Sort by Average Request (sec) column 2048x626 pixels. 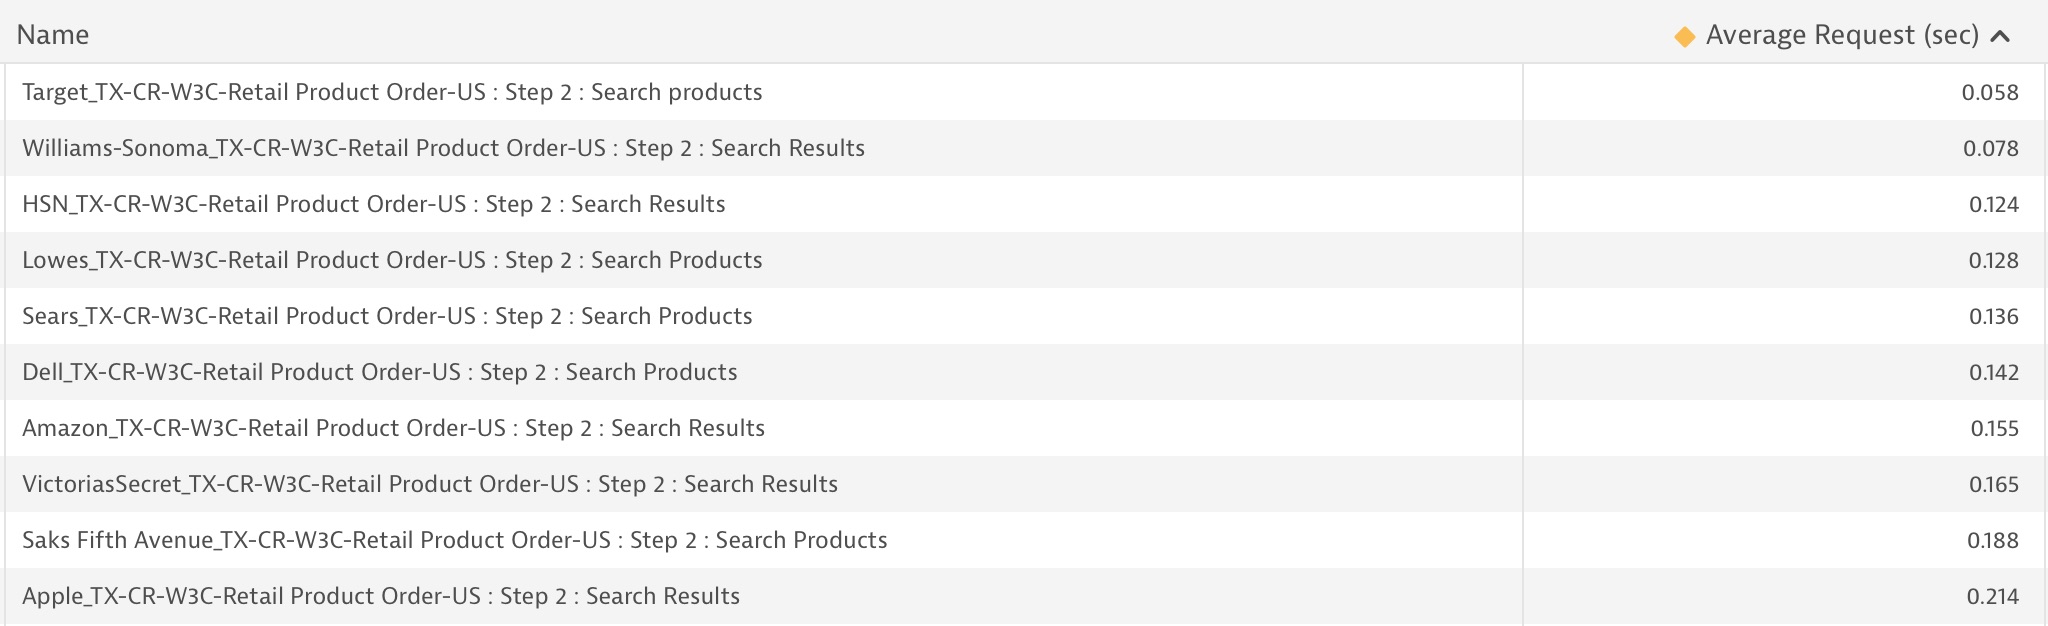(1842, 35)
